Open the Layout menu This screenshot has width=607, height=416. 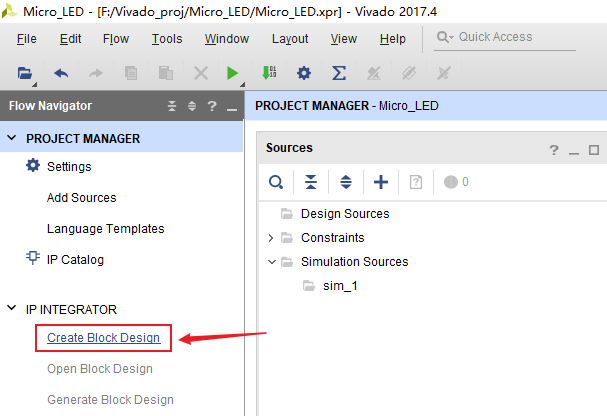click(290, 39)
